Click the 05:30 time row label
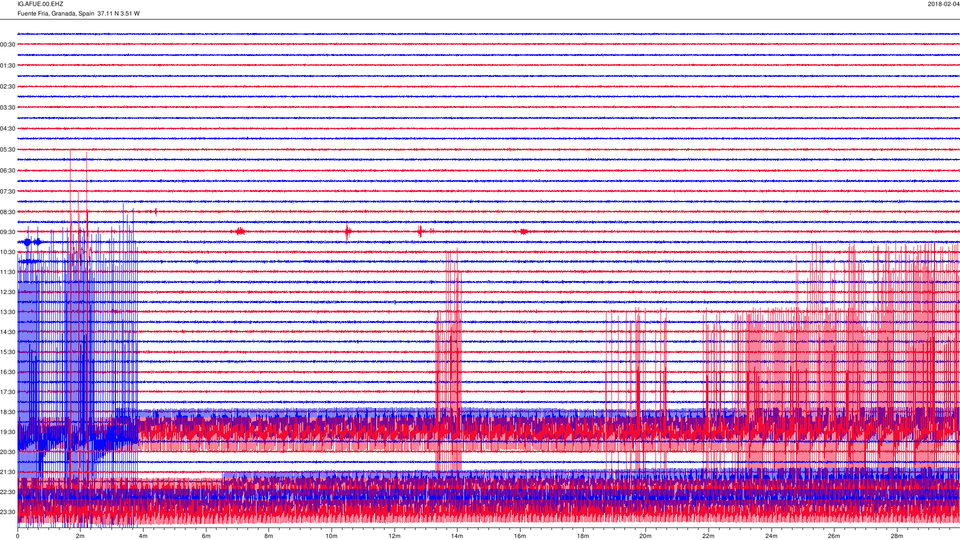Viewport: 960px width, 540px height. [8, 149]
